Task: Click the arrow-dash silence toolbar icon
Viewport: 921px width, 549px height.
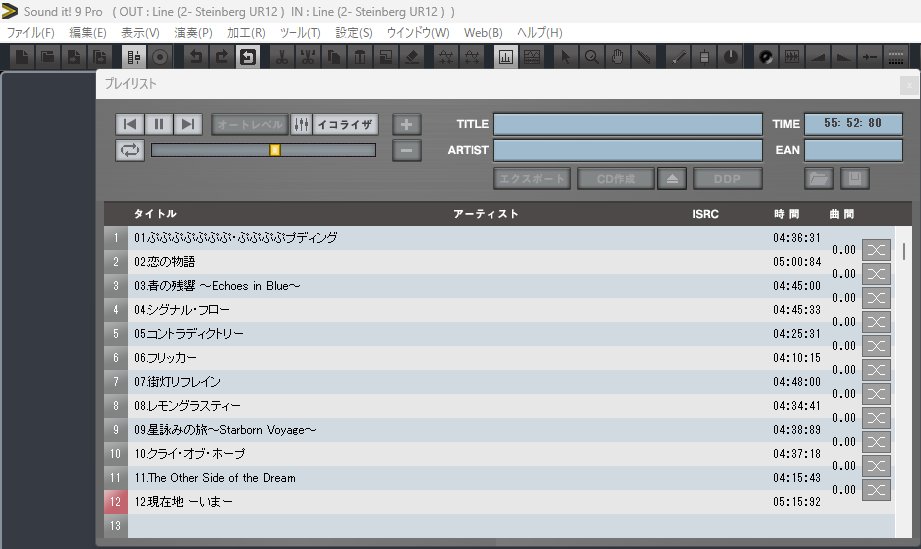Action: [869, 57]
